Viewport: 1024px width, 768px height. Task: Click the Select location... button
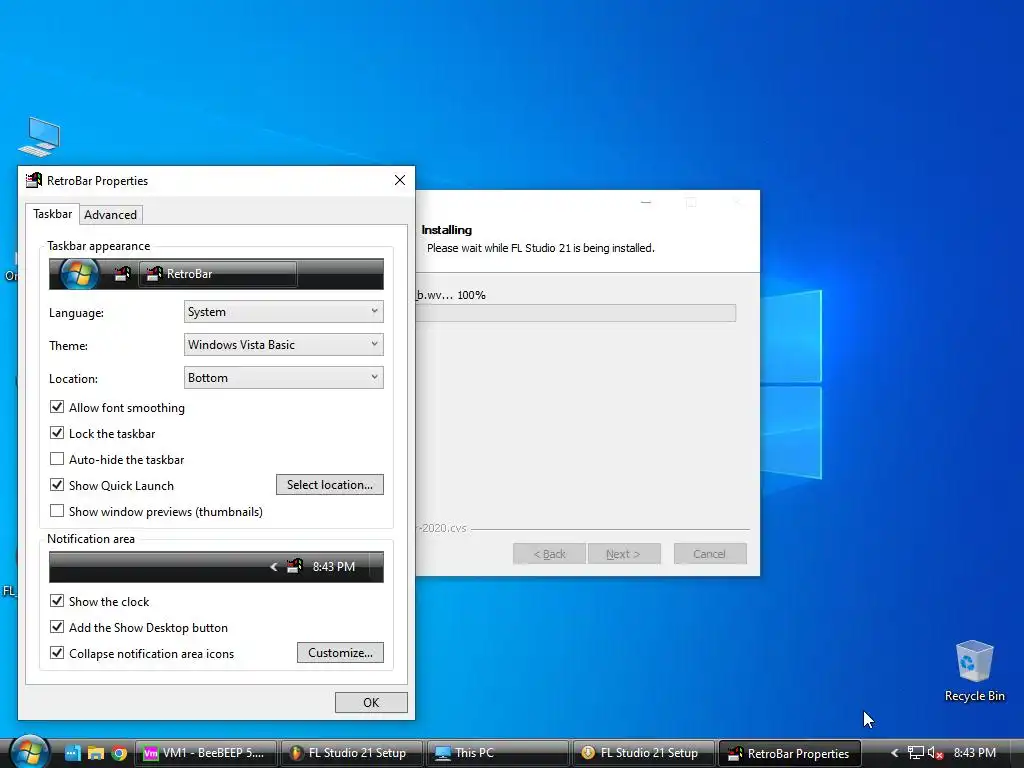(x=330, y=485)
